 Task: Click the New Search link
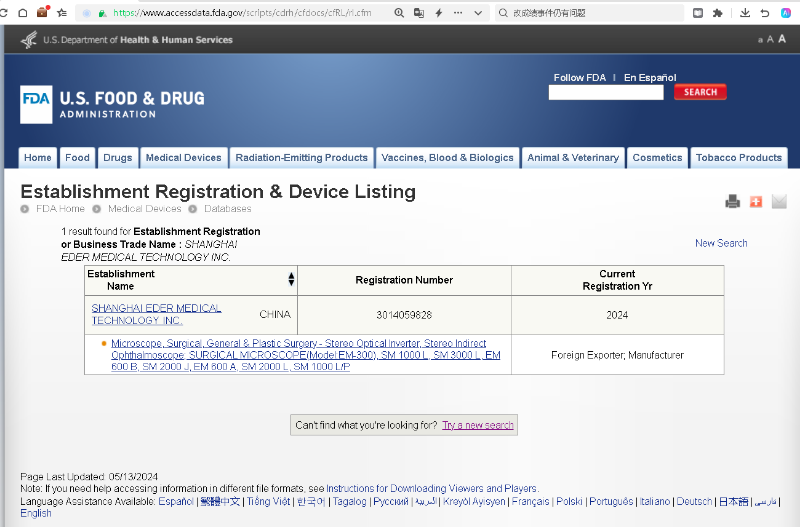click(x=721, y=243)
